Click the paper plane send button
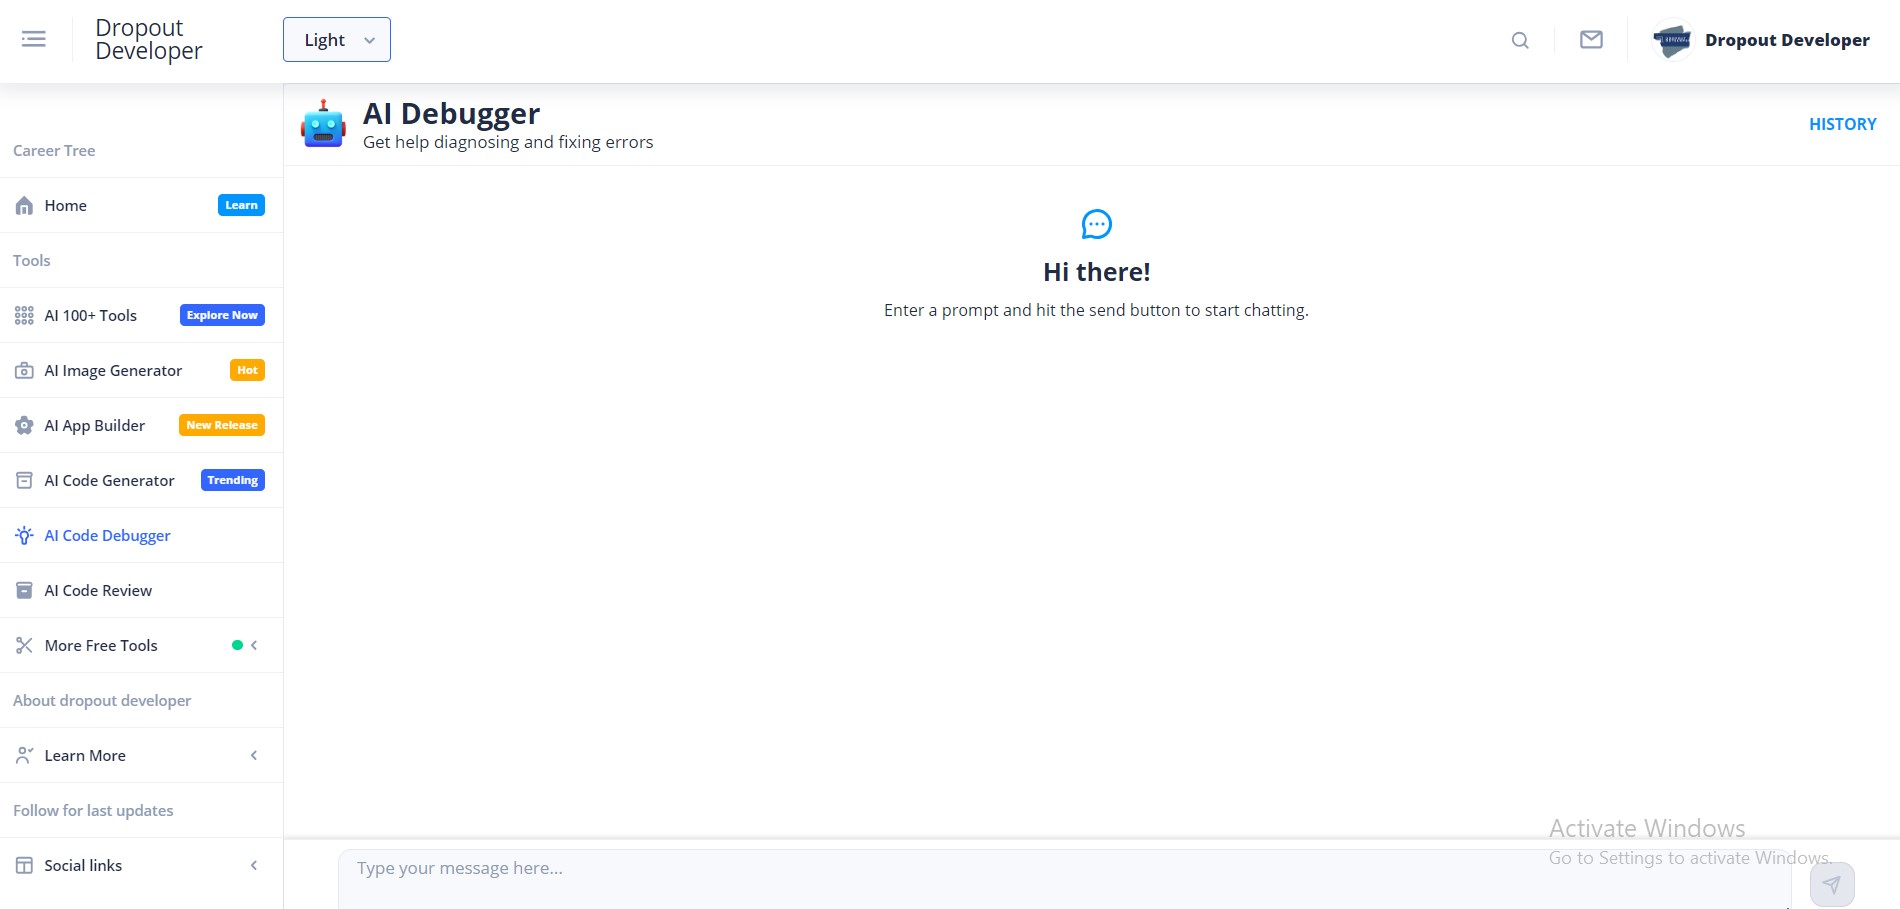This screenshot has width=1900, height=909. tap(1831, 884)
